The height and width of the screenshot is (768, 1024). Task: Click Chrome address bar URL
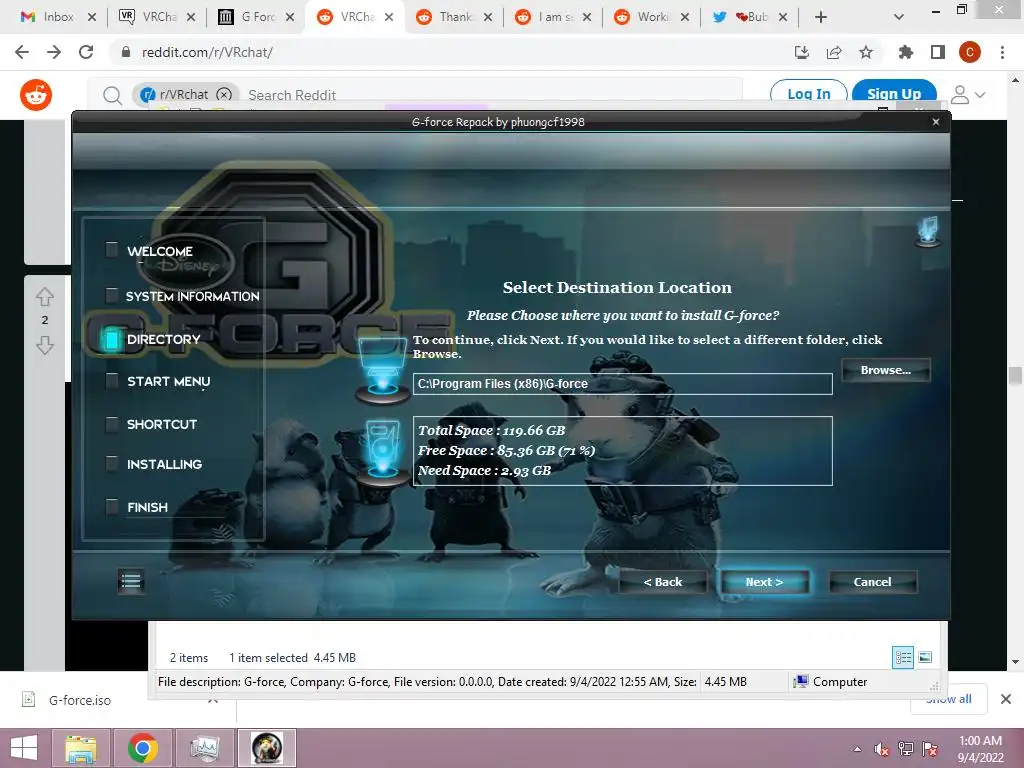[207, 52]
